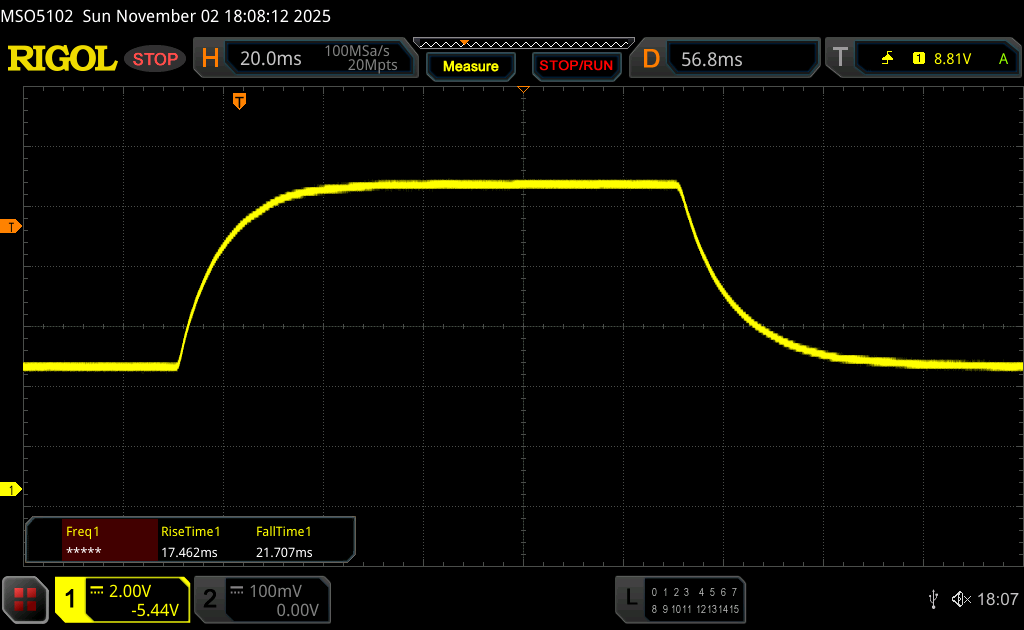1024x630 pixels.
Task: Open the red grid function menu icon
Action: tap(25, 599)
